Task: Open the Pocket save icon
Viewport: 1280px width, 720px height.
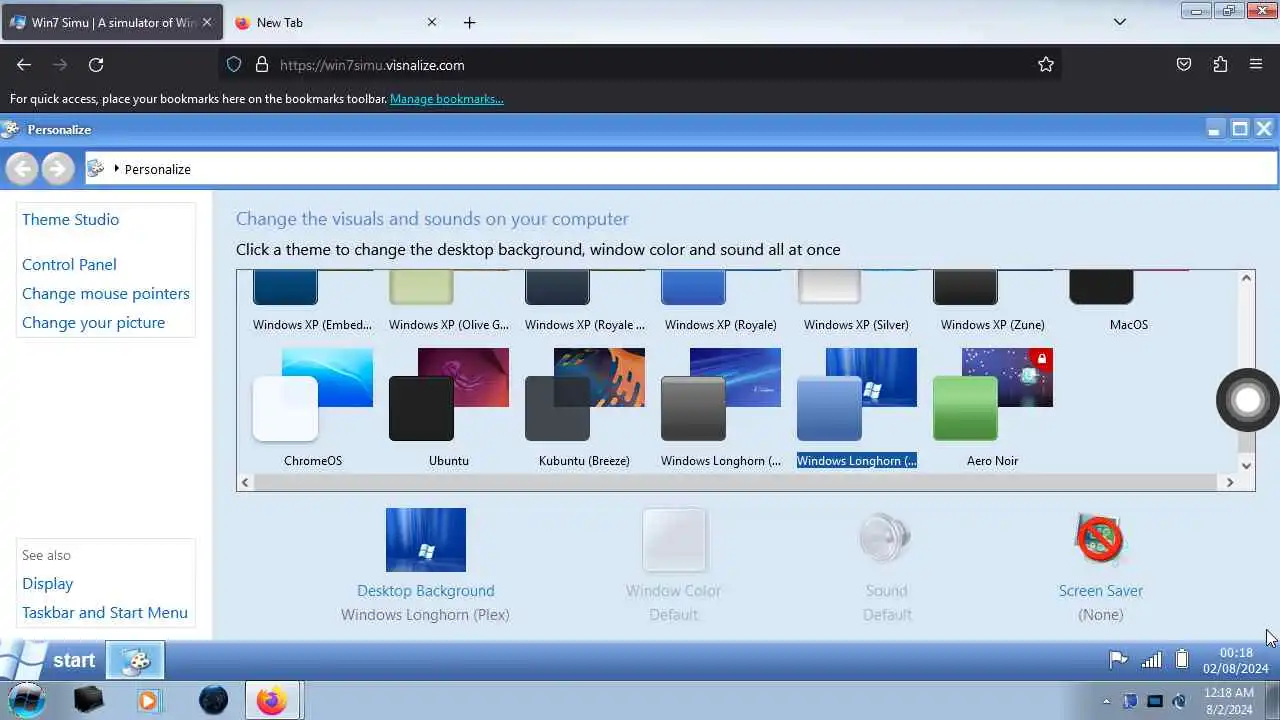Action: tap(1184, 65)
